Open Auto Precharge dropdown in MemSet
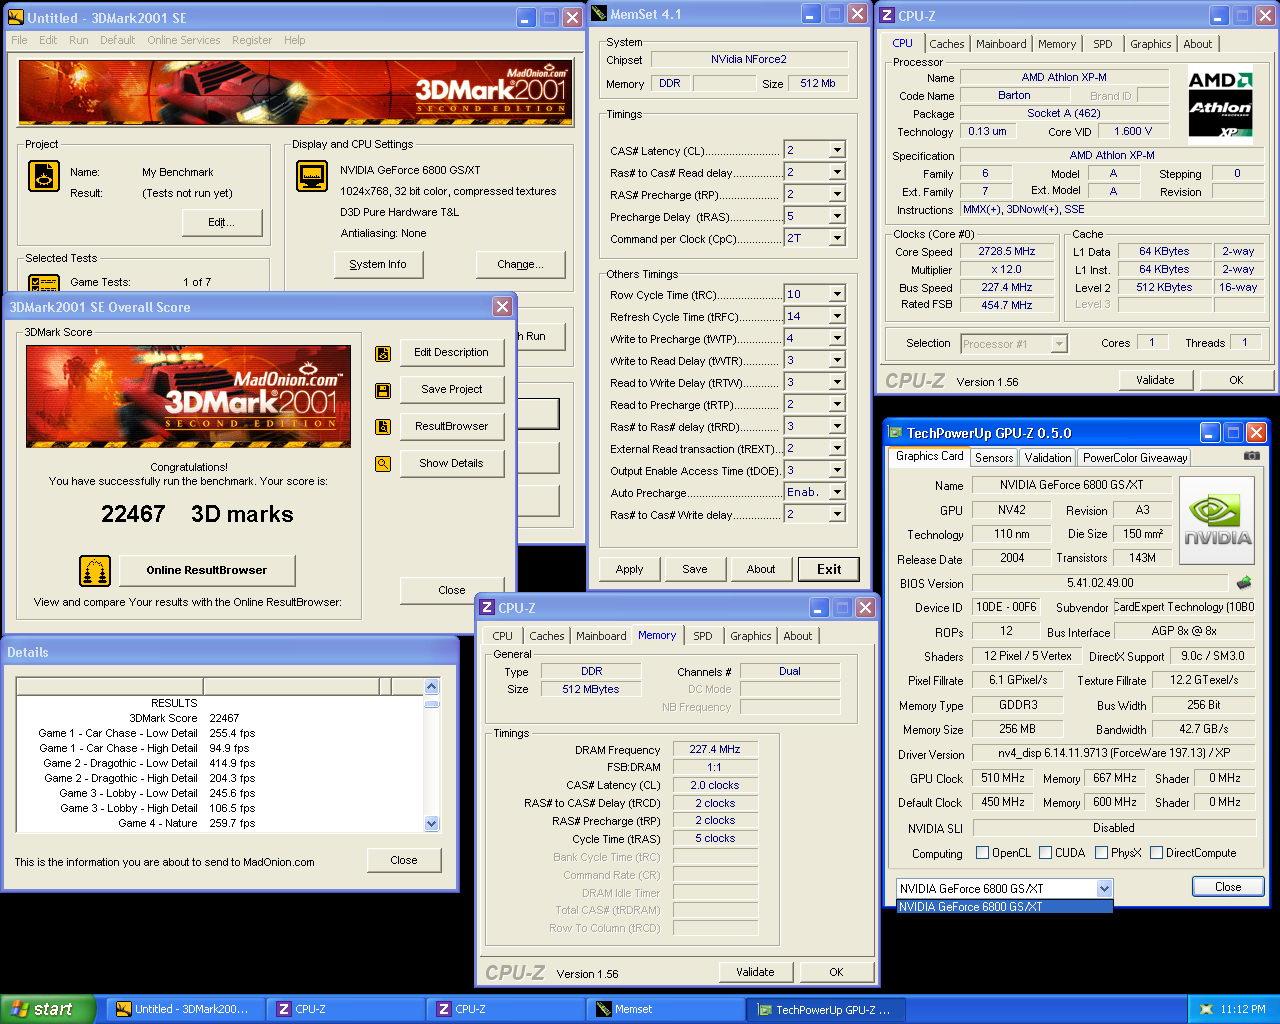 click(x=837, y=492)
